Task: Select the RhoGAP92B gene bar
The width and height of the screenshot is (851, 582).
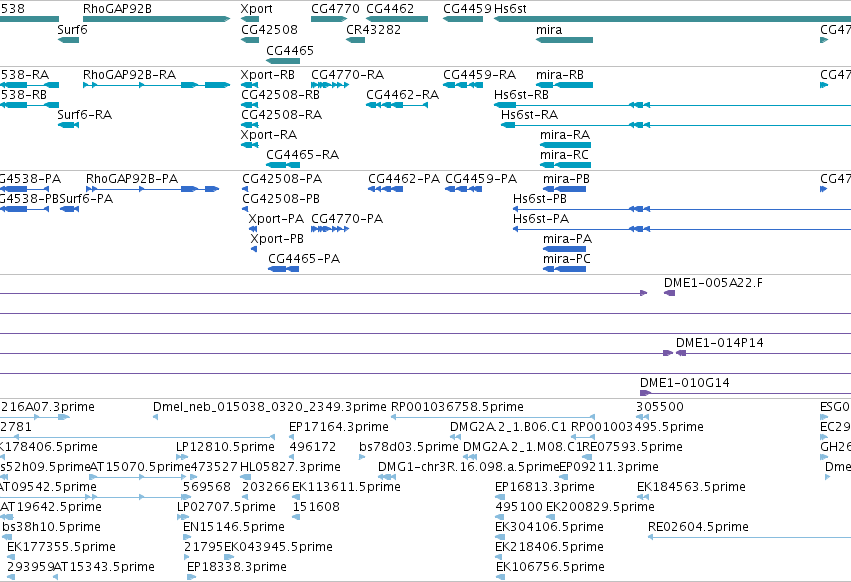Action: 156,19
